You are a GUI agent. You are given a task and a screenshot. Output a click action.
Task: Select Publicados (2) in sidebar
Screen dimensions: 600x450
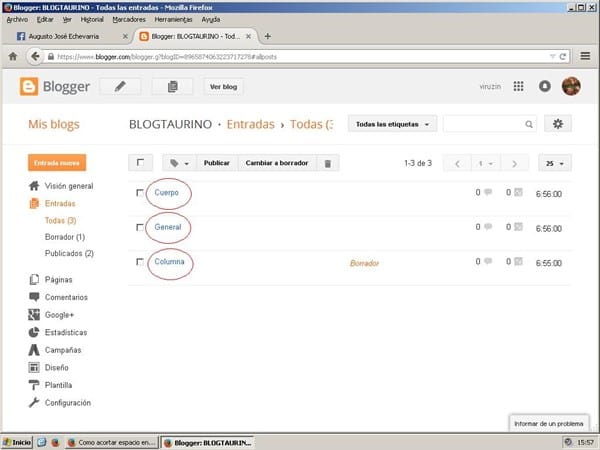click(x=69, y=253)
